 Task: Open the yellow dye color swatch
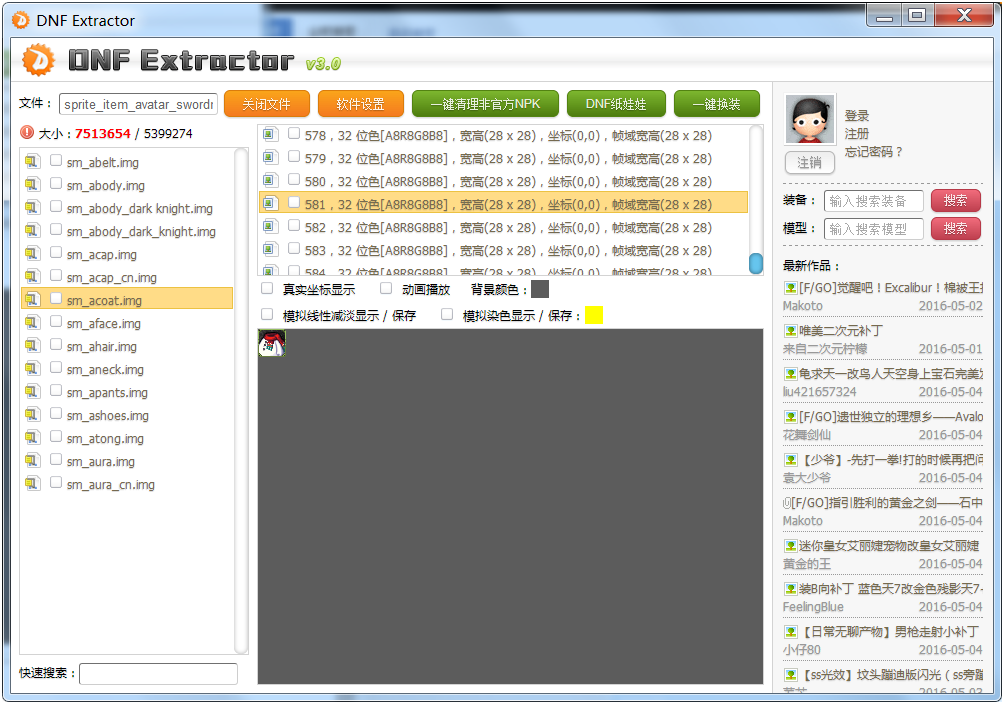click(594, 315)
